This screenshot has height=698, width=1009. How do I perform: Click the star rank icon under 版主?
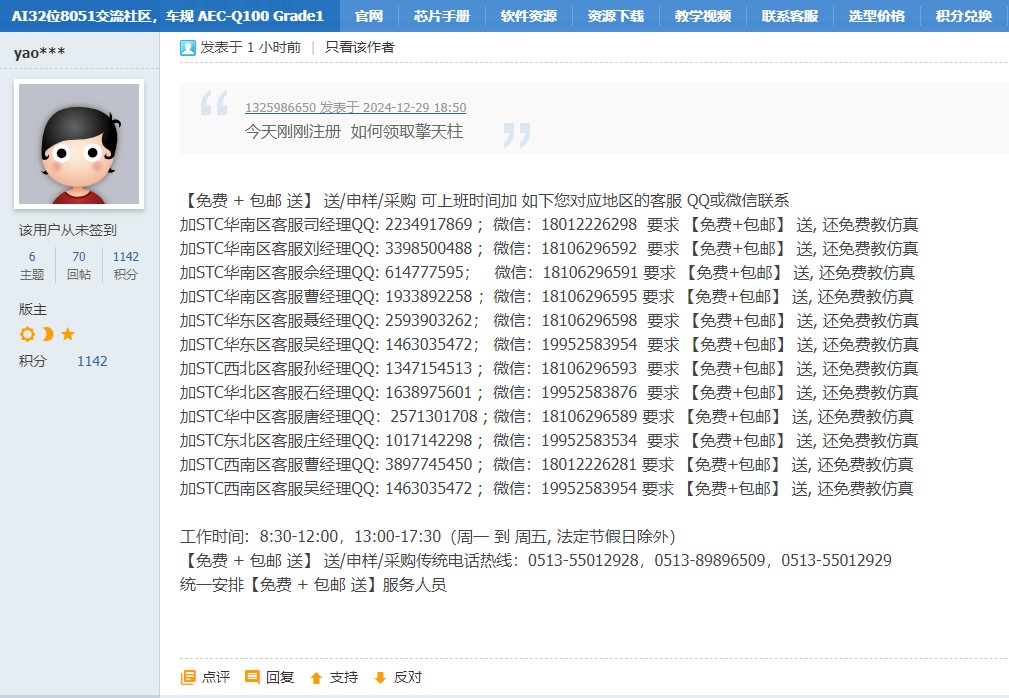point(68,334)
